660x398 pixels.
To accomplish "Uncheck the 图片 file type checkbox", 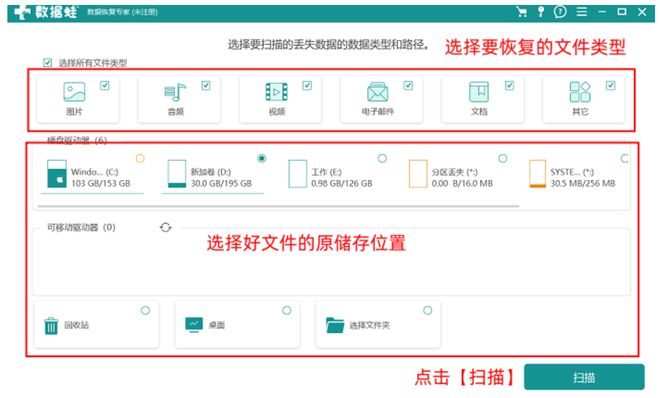I will (x=104, y=85).
